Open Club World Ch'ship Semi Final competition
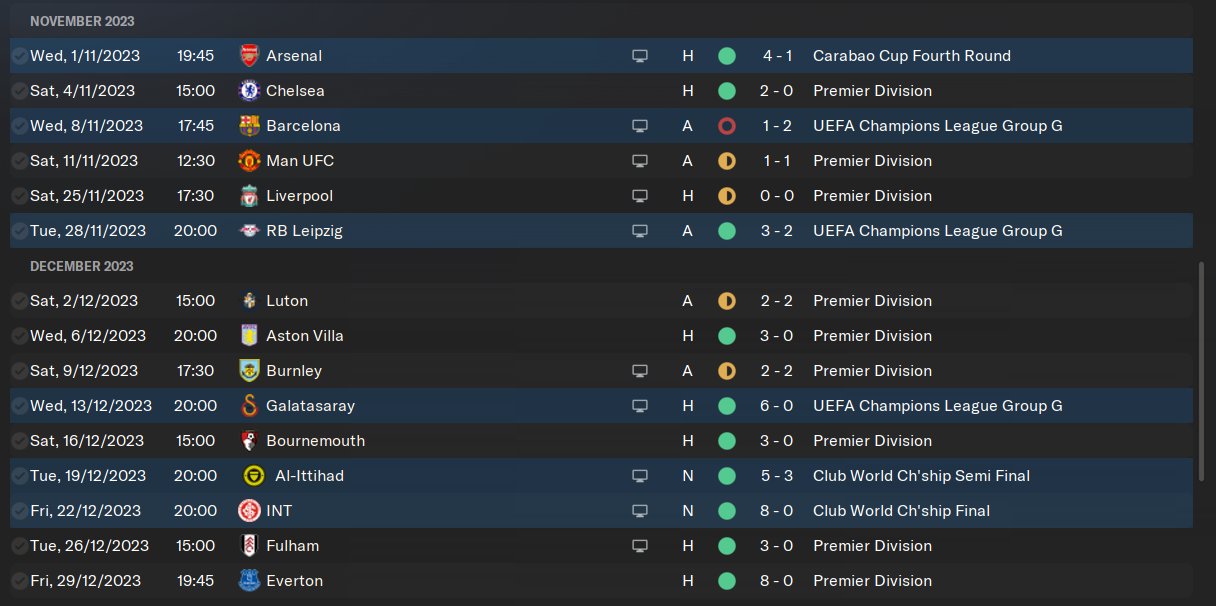This screenshot has height=606, width=1216. point(921,476)
